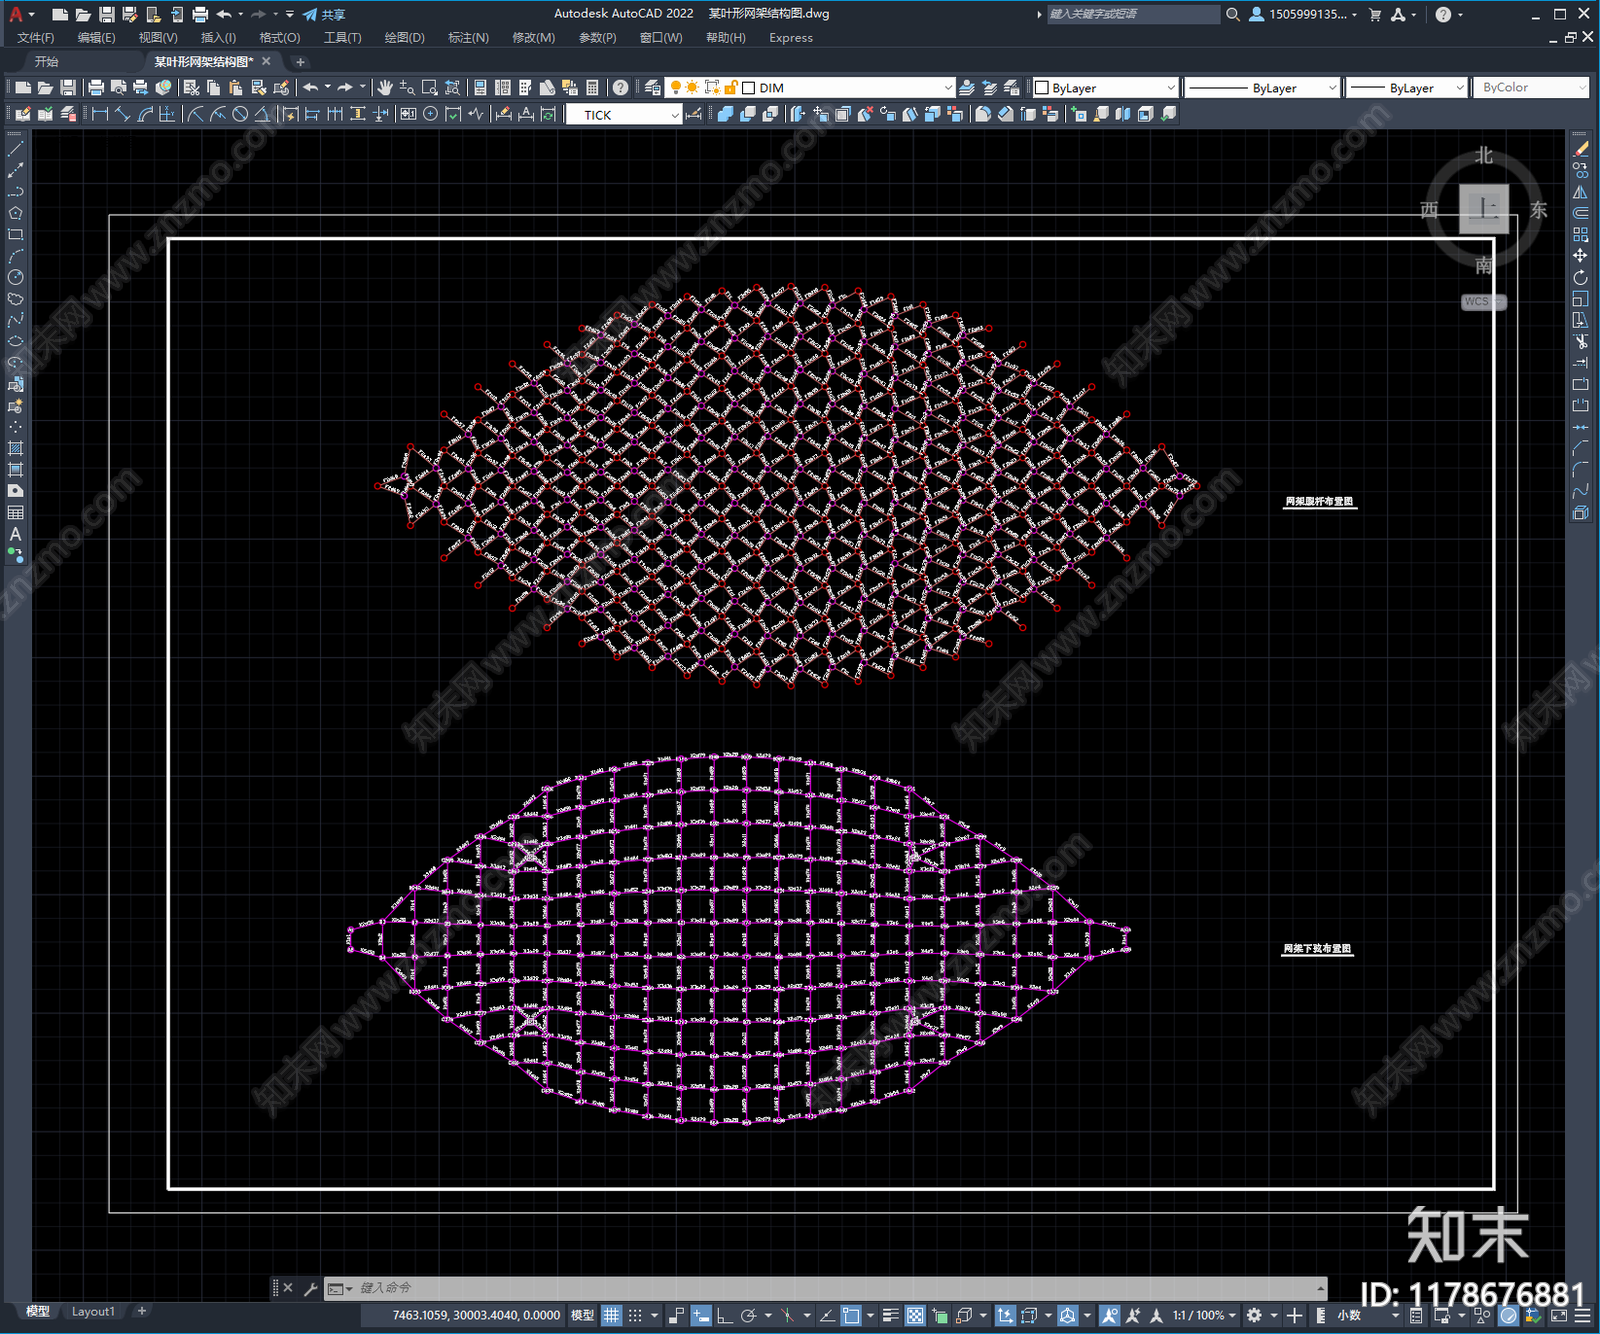1600x1334 pixels.
Task: Click the Save icon in quick access bar
Action: pyautogui.click(x=106, y=14)
